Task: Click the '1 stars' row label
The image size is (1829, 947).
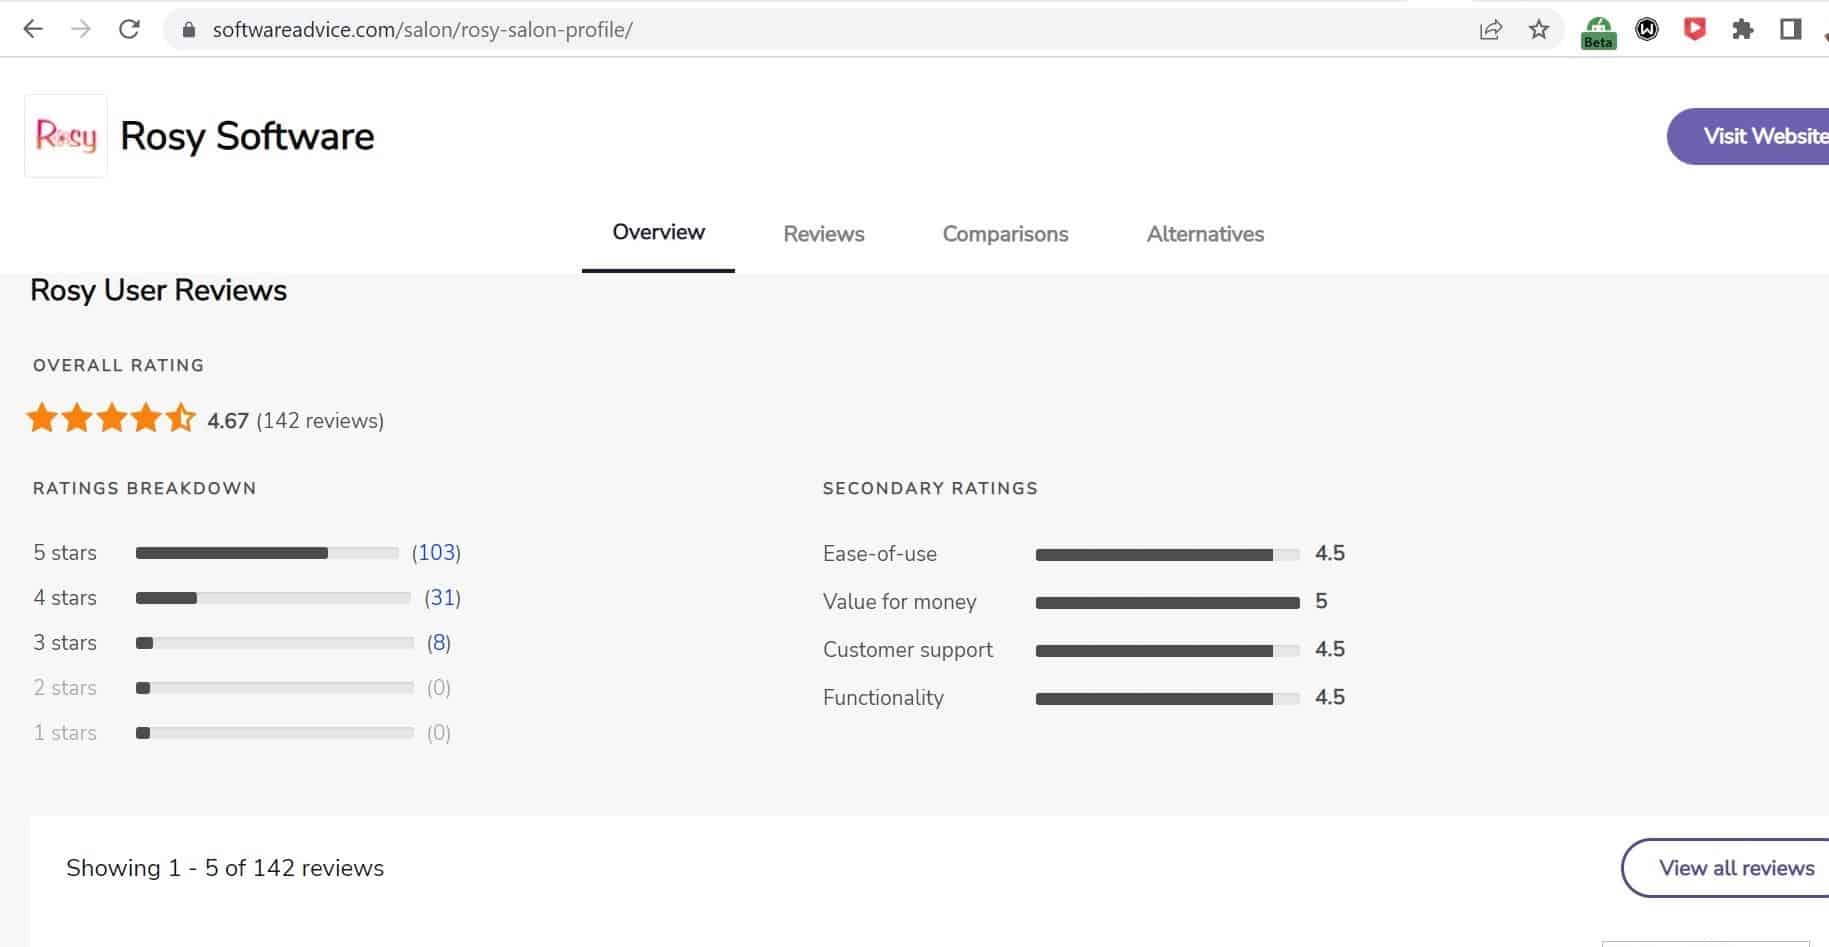Action: click(65, 732)
